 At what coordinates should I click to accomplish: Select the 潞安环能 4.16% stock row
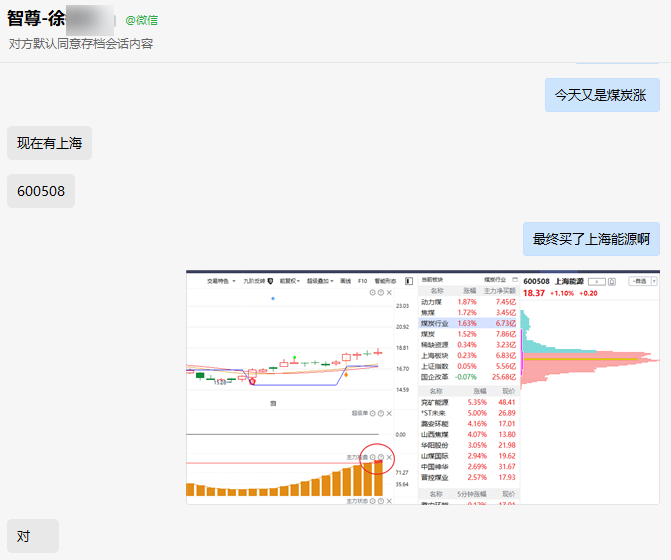click(x=469, y=424)
